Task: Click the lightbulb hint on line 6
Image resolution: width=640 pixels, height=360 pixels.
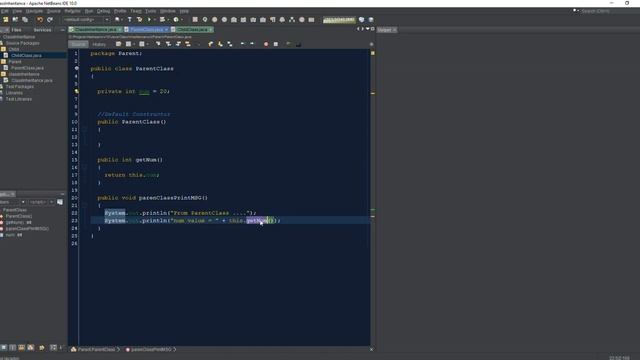Action: click(x=76, y=91)
